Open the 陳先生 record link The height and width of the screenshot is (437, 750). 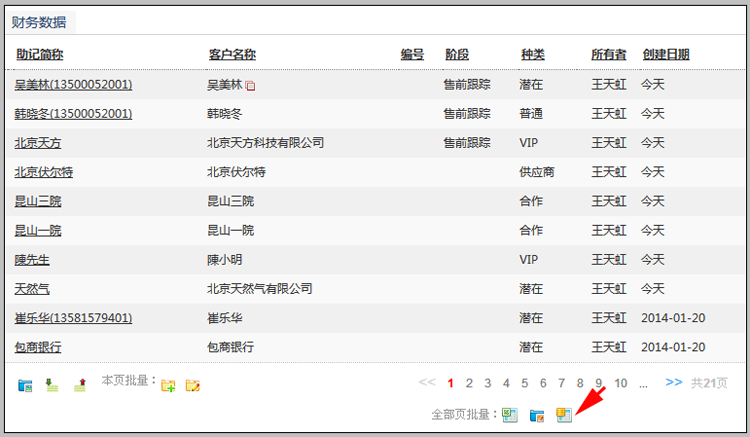pos(32,260)
